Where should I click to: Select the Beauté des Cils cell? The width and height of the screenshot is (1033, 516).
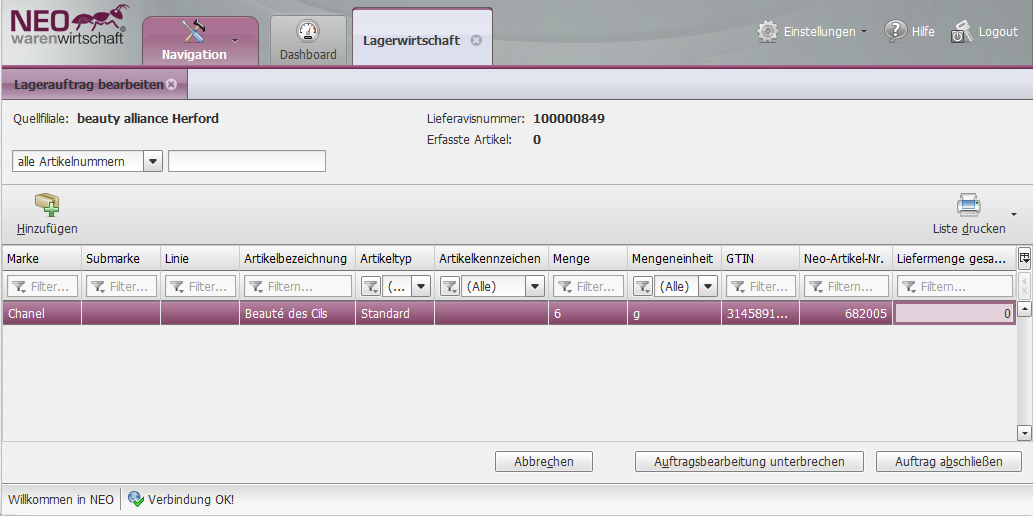298,314
